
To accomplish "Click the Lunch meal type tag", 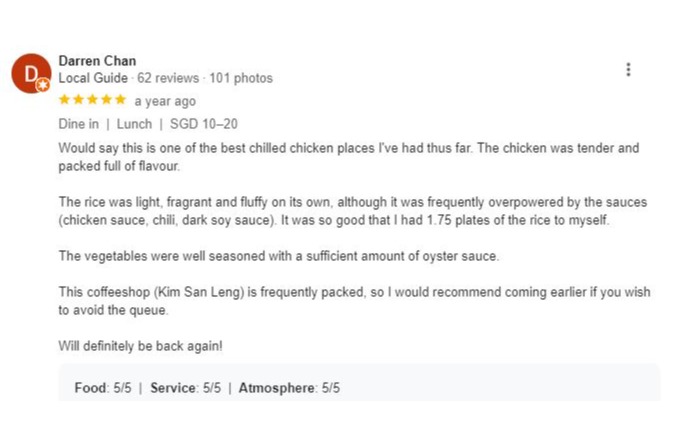I will pyautogui.click(x=134, y=124).
